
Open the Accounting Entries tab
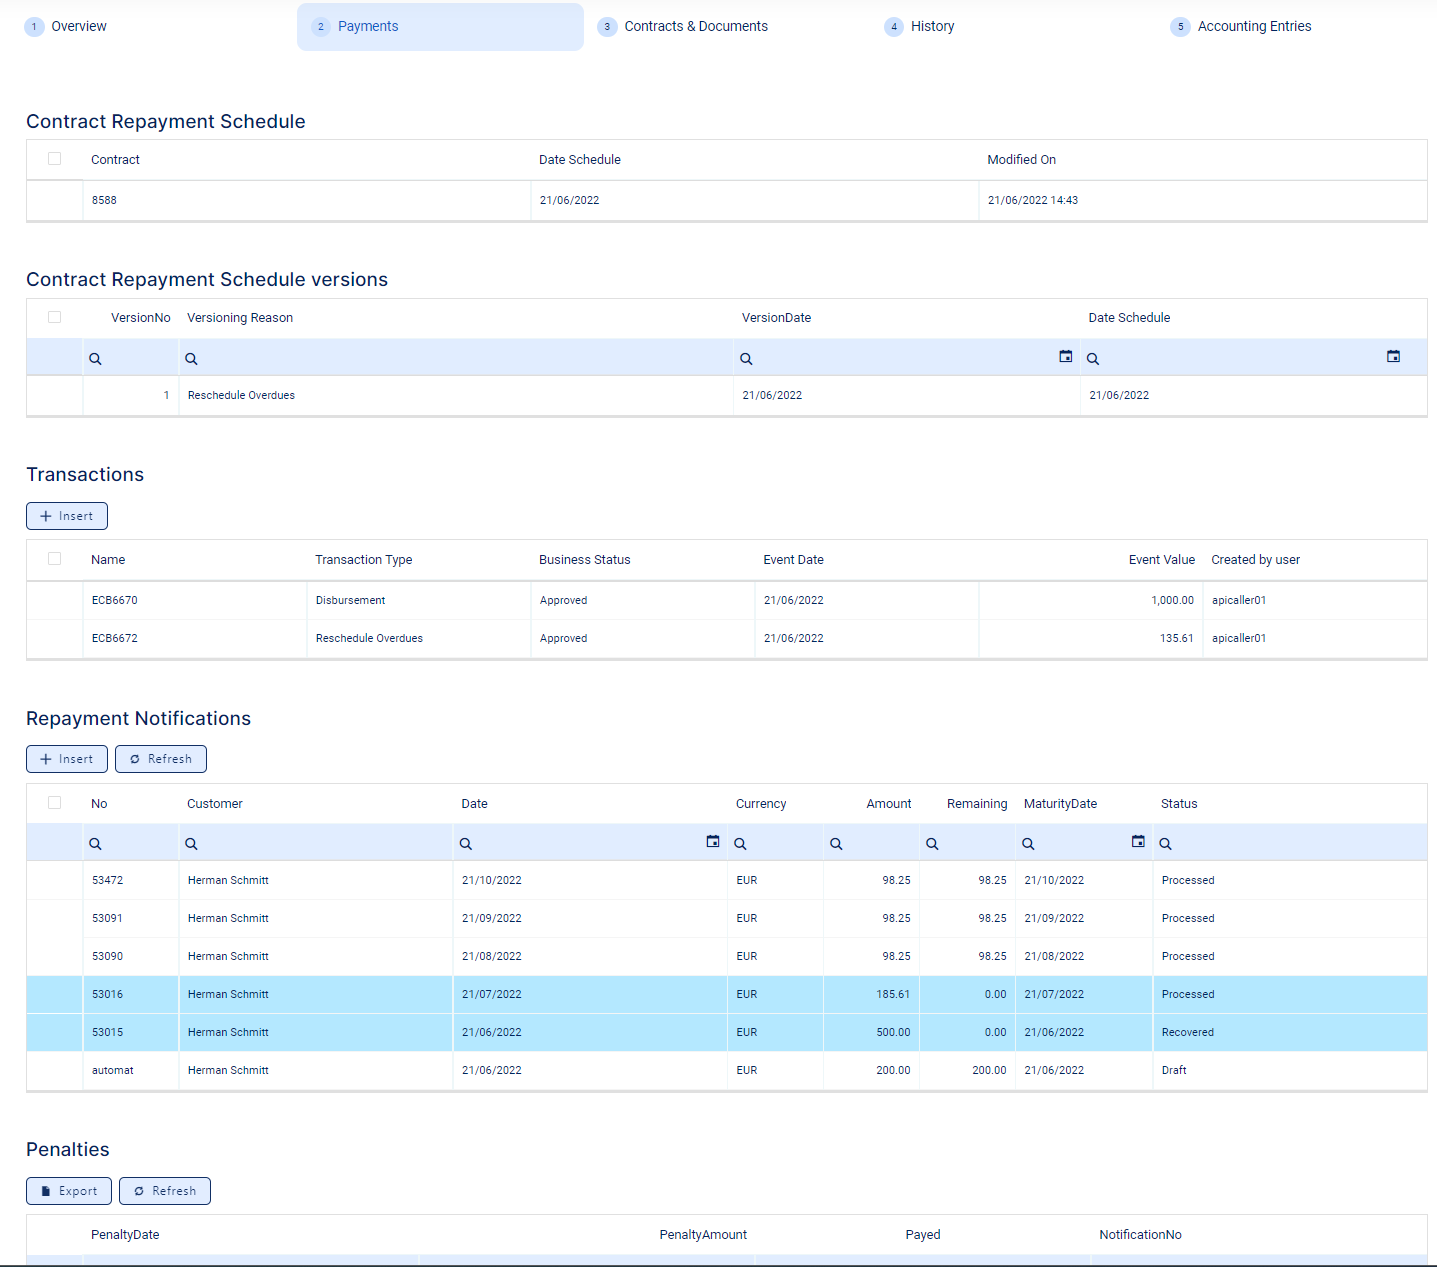(x=1253, y=27)
